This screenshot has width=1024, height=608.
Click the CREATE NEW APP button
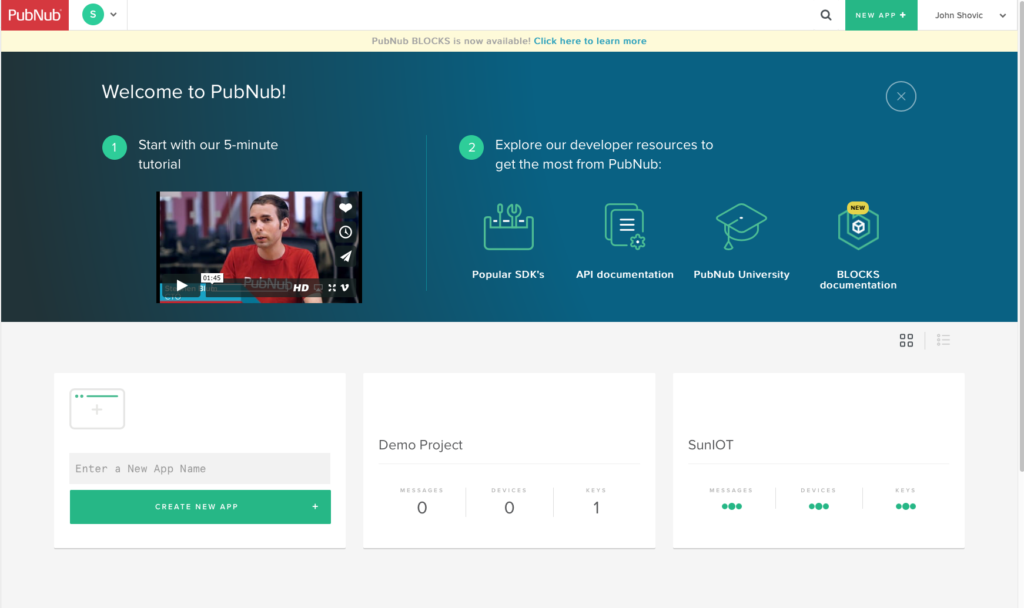point(200,507)
